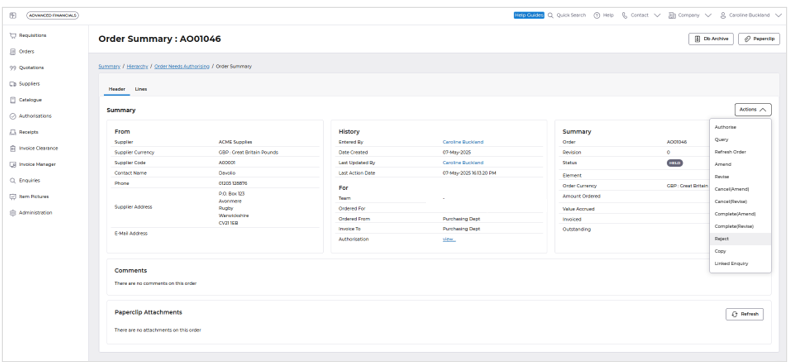791x362 pixels.
Task: Open the Db Archive button
Action: [x=711, y=39]
